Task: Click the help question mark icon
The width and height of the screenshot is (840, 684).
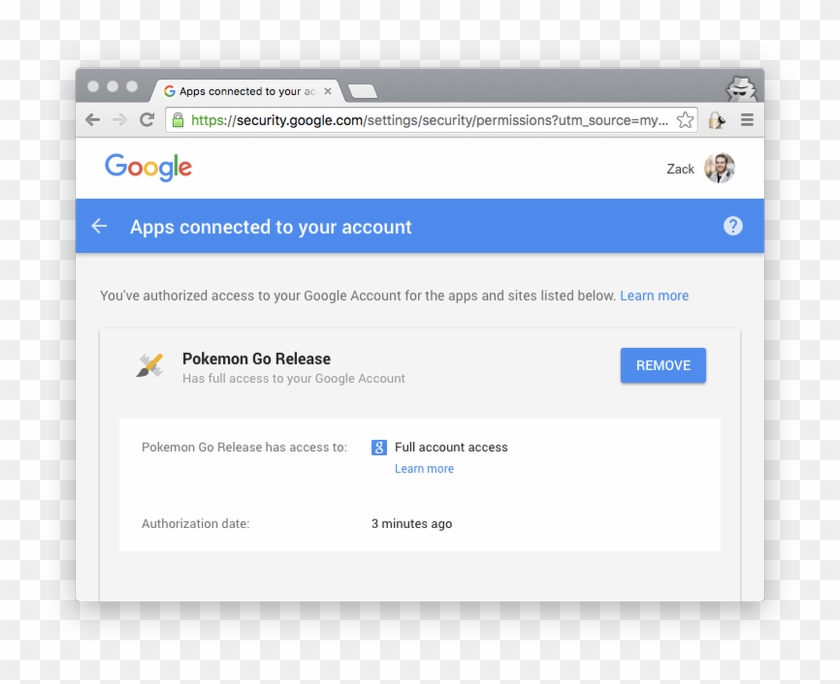Action: coord(733,226)
